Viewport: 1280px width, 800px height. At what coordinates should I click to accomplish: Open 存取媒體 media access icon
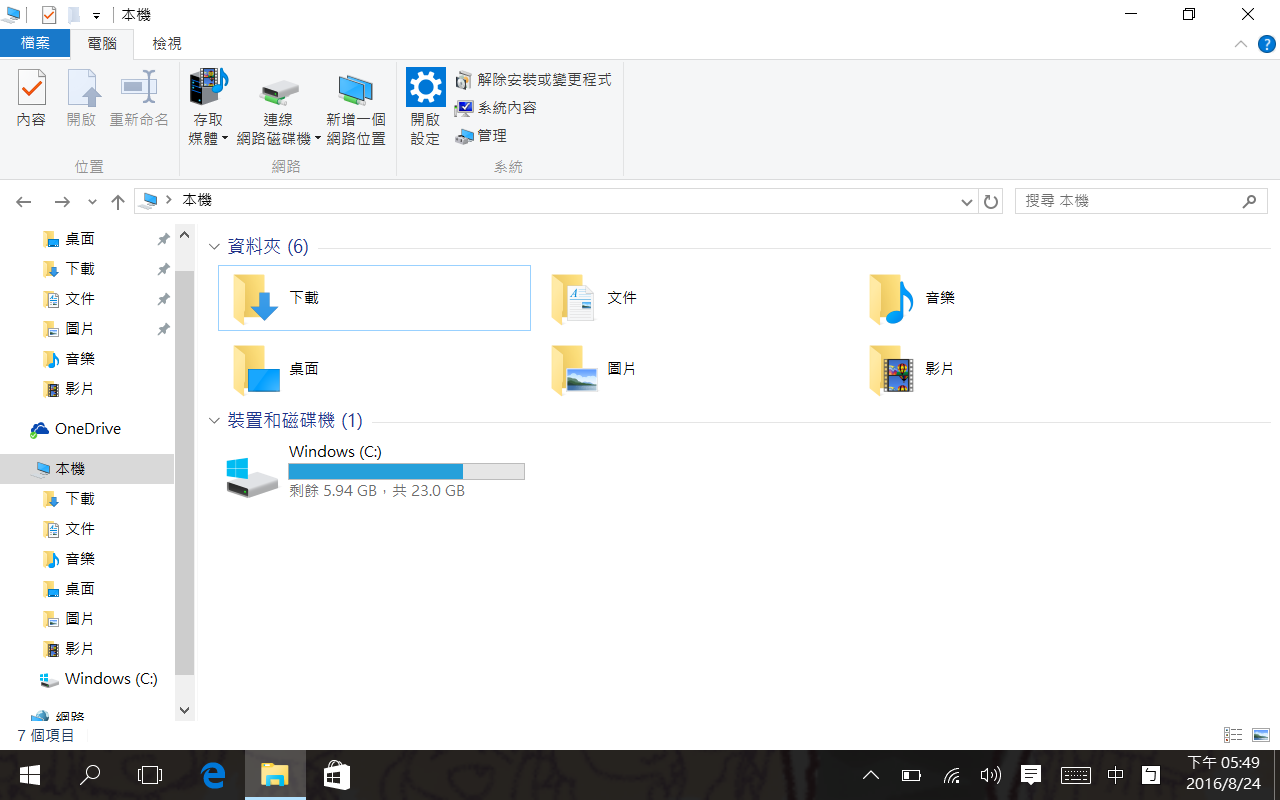[x=209, y=88]
